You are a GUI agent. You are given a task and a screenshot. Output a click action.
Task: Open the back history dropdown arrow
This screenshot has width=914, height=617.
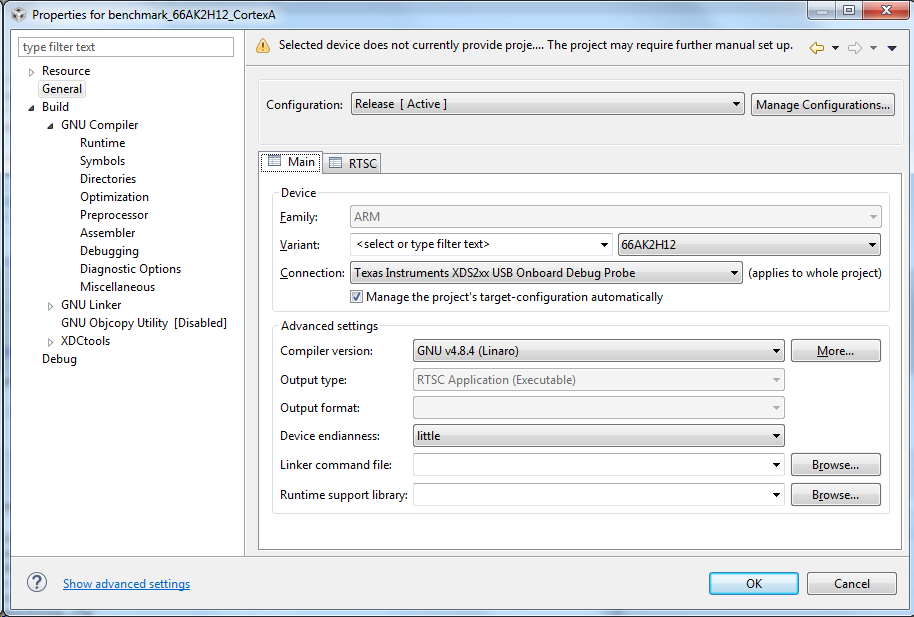[835, 48]
